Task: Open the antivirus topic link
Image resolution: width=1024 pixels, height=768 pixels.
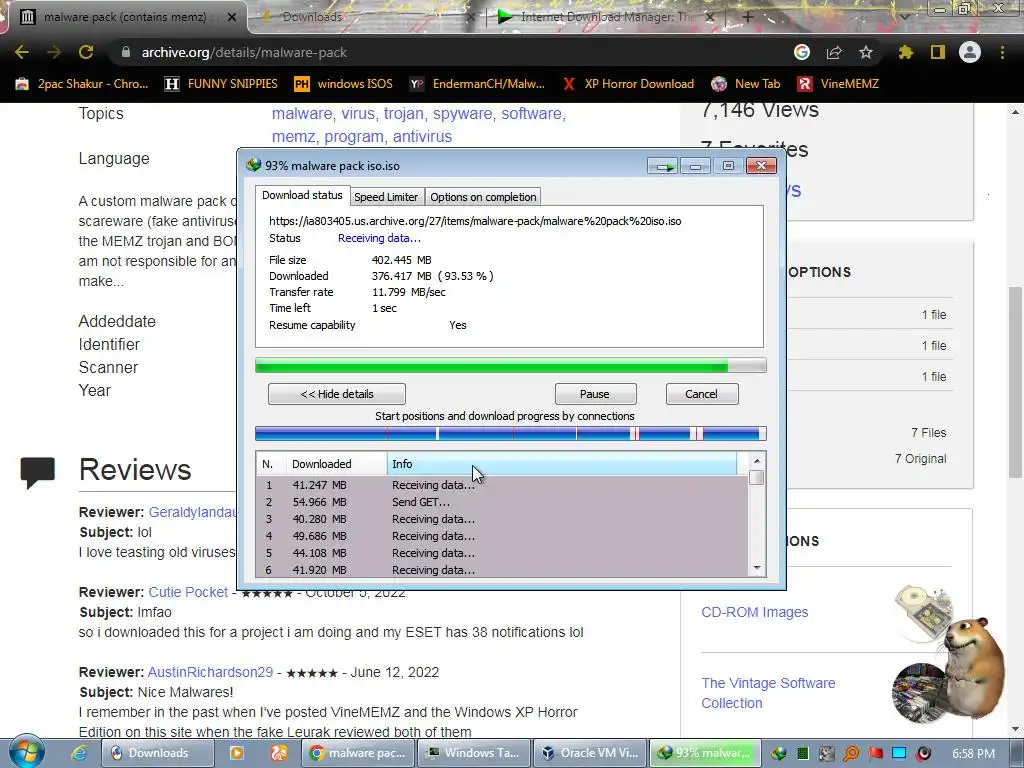Action: coord(422,136)
